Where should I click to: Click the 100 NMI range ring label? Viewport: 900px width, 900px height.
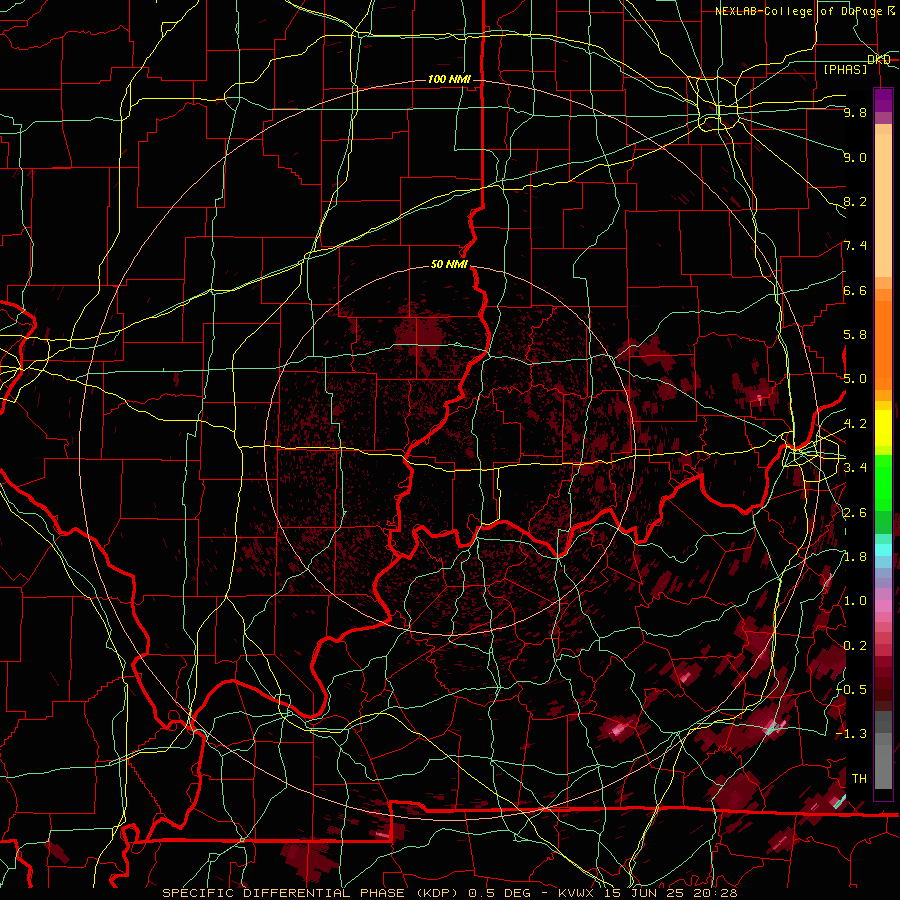tap(449, 79)
